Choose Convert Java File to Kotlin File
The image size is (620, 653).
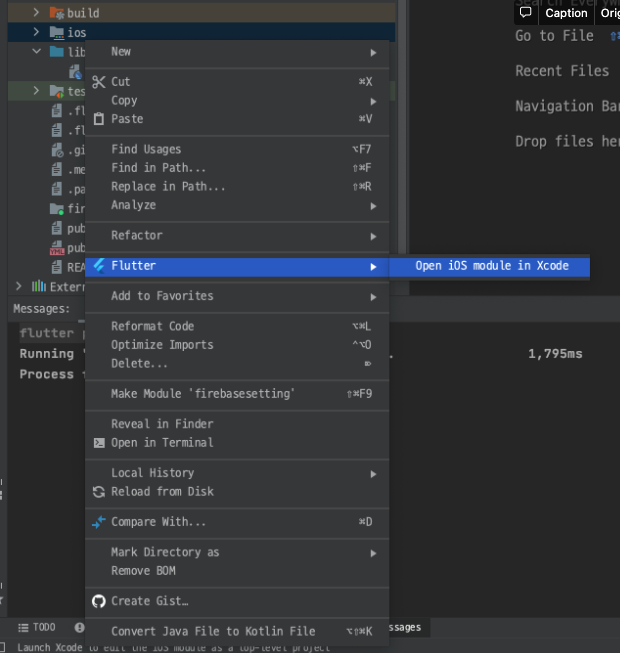[237, 632]
